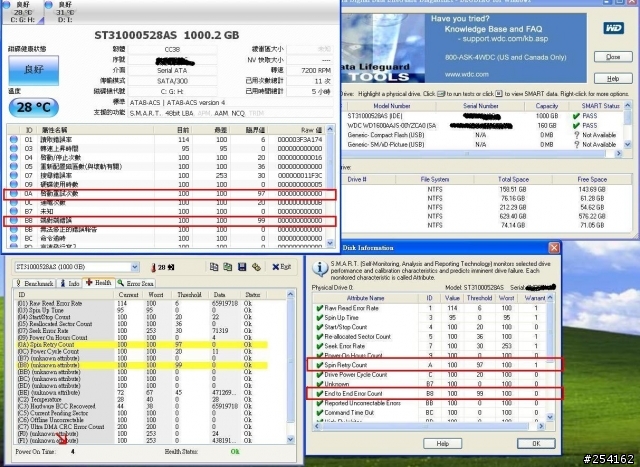
Task: Select Generic- Compact Flash (USB) row
Action: click(483, 135)
